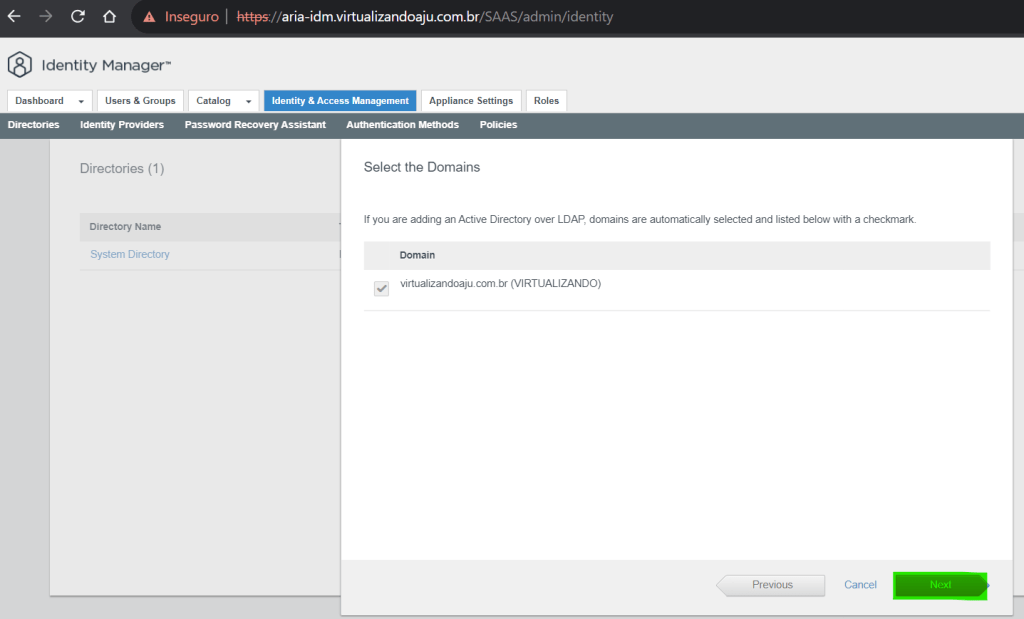This screenshot has width=1024, height=619.
Task: Switch to the Roles tab
Action: (x=546, y=101)
